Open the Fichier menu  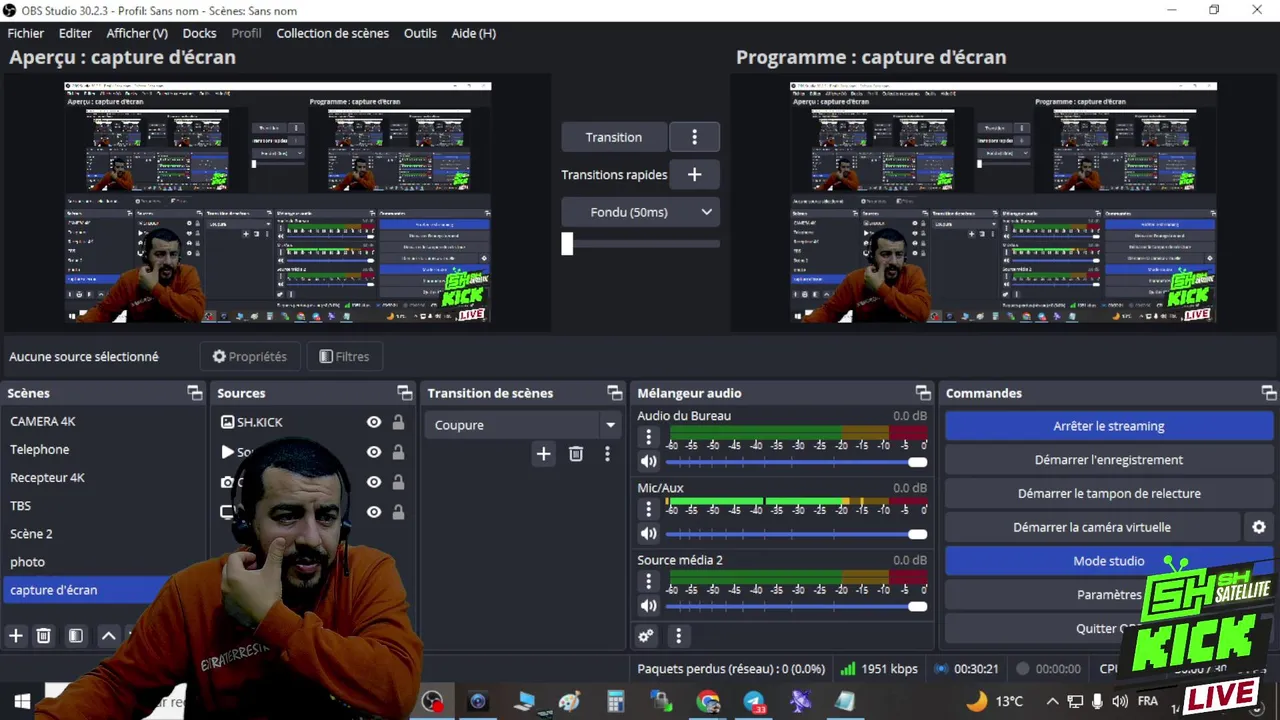[26, 33]
